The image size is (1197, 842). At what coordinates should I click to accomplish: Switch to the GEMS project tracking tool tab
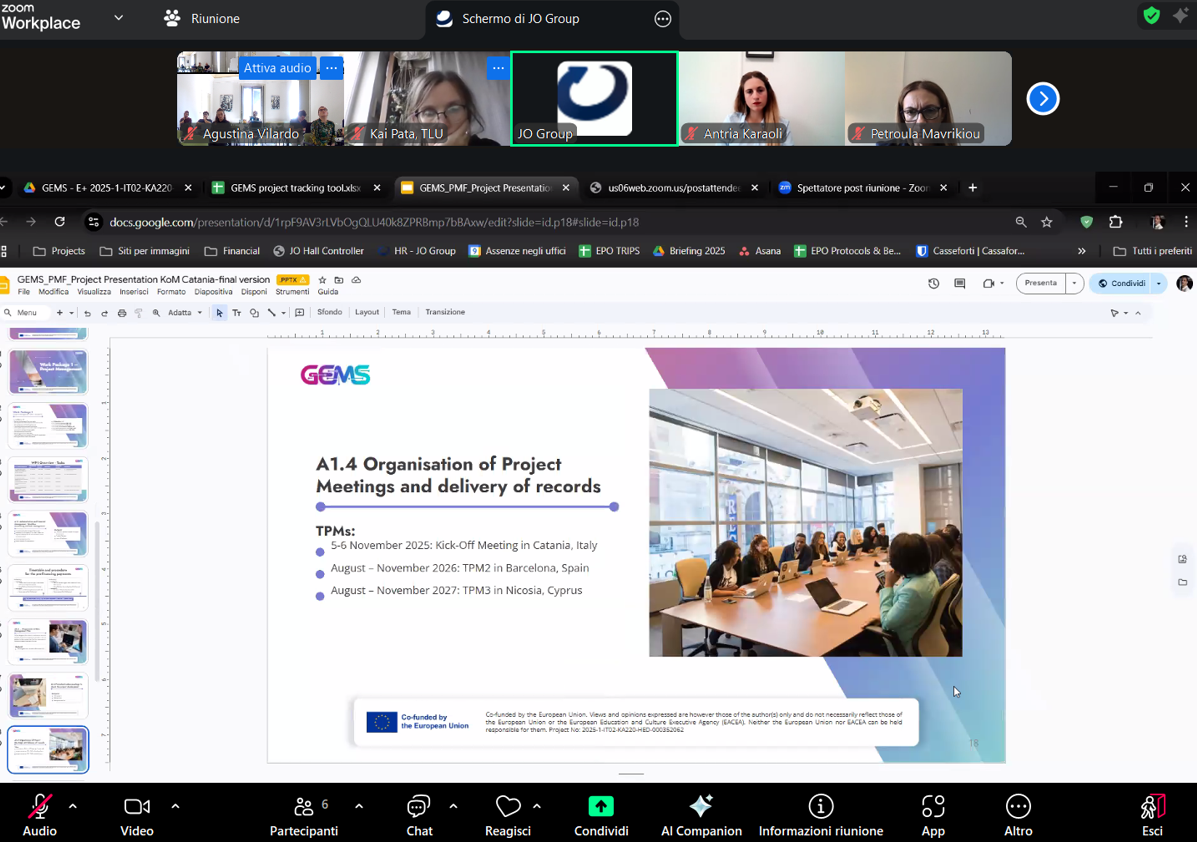294,188
